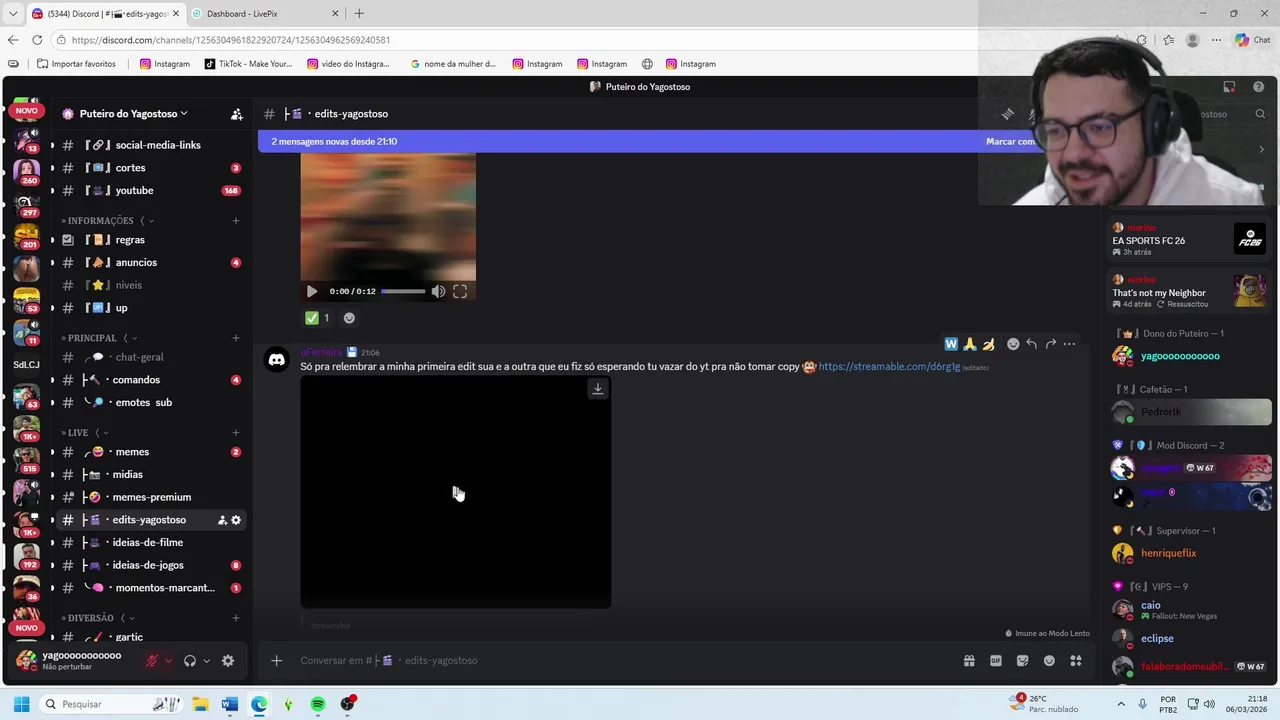The image size is (1280, 720).
Task: Play the 0:12 video attachment
Action: [311, 291]
